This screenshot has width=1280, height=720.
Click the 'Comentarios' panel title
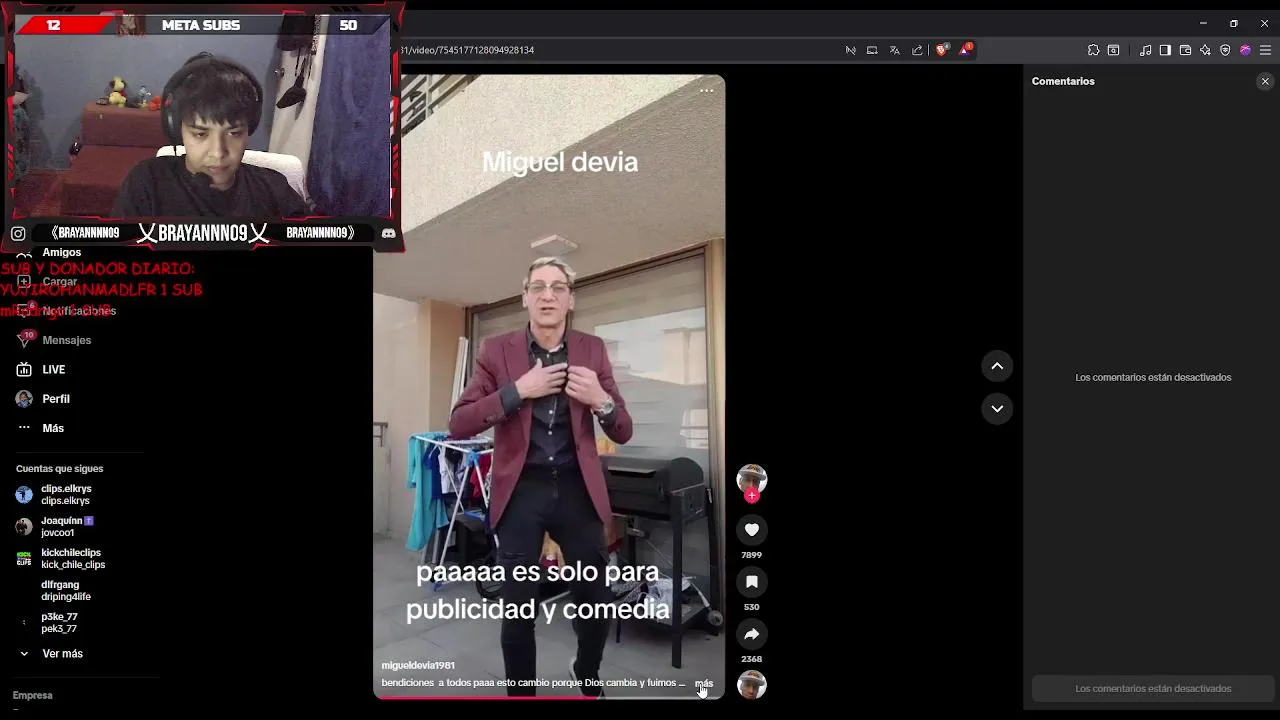click(1063, 81)
